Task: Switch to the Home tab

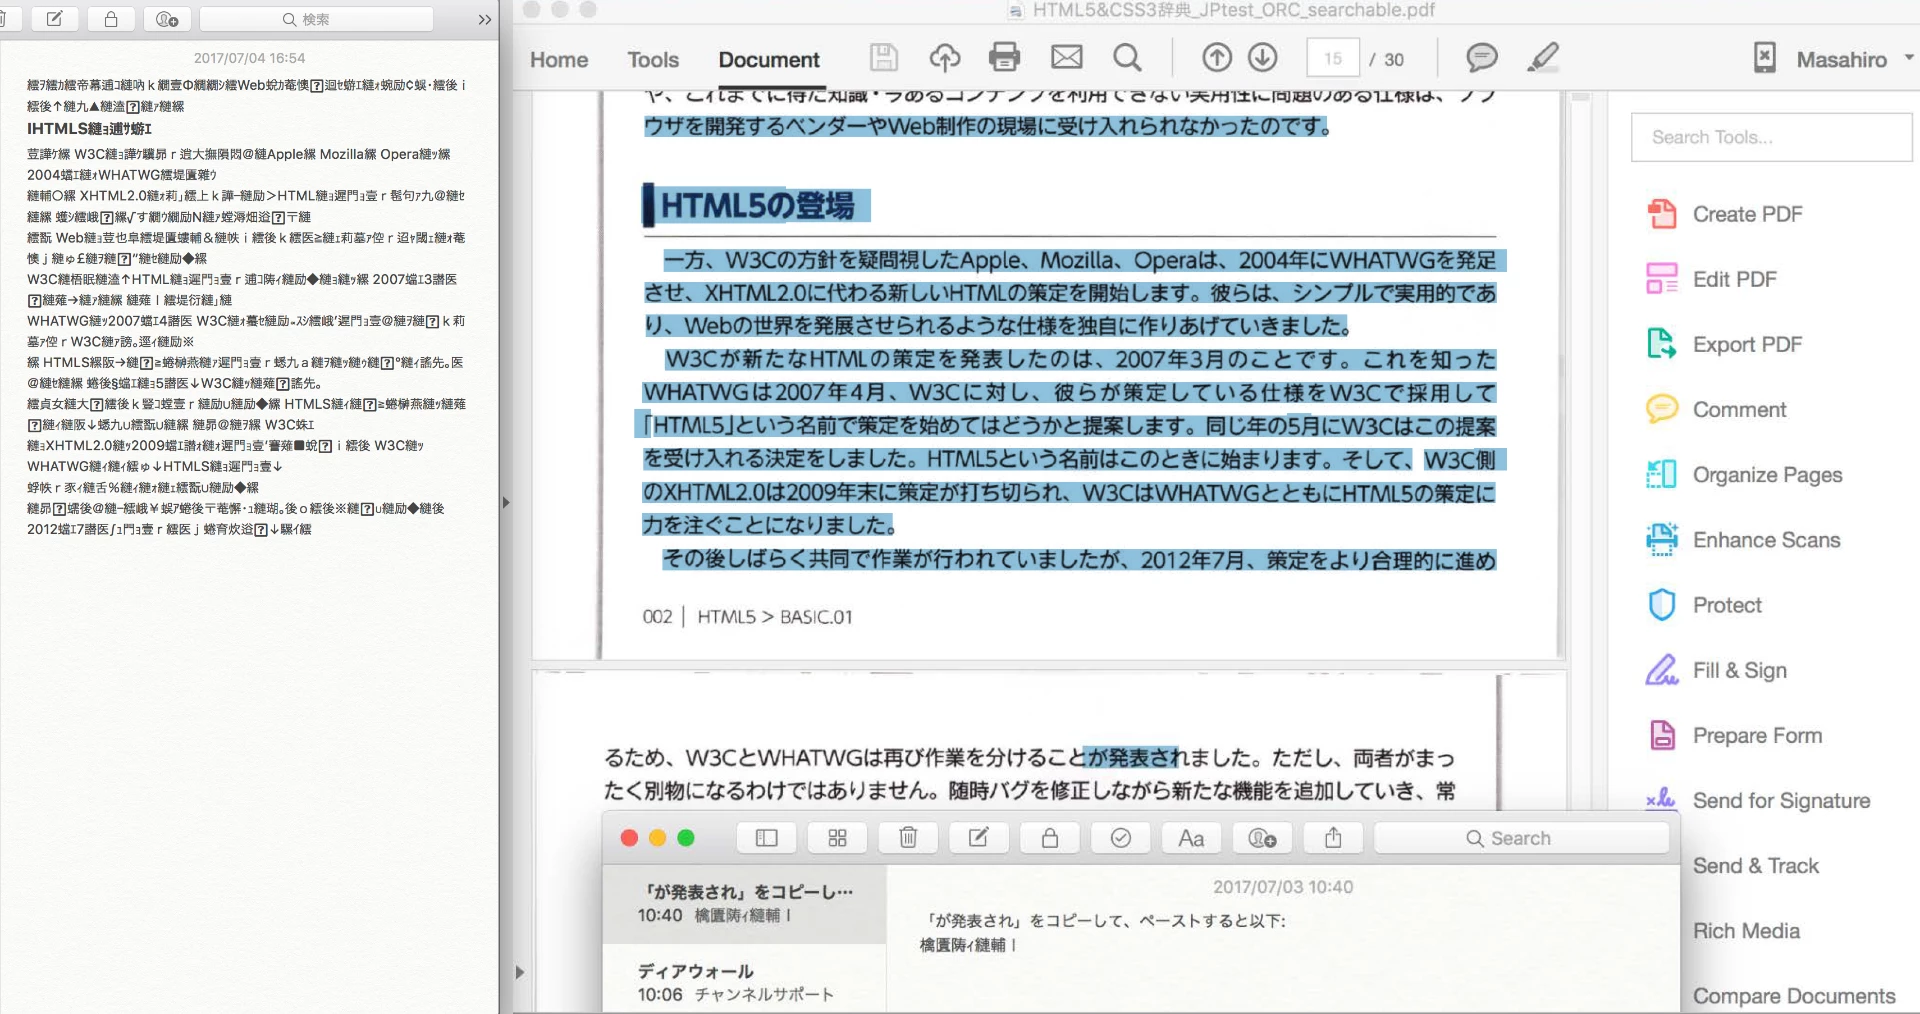Action: coord(559,60)
